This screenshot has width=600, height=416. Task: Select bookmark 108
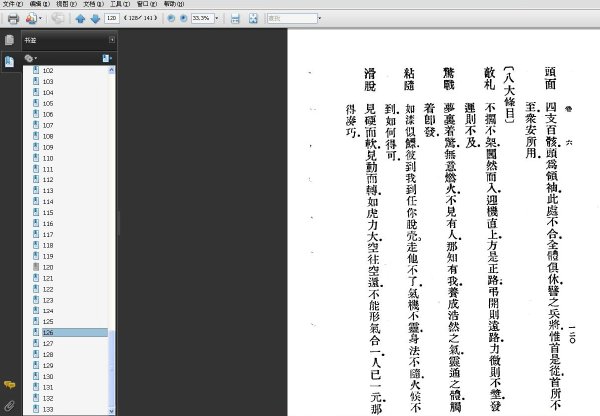[48, 136]
